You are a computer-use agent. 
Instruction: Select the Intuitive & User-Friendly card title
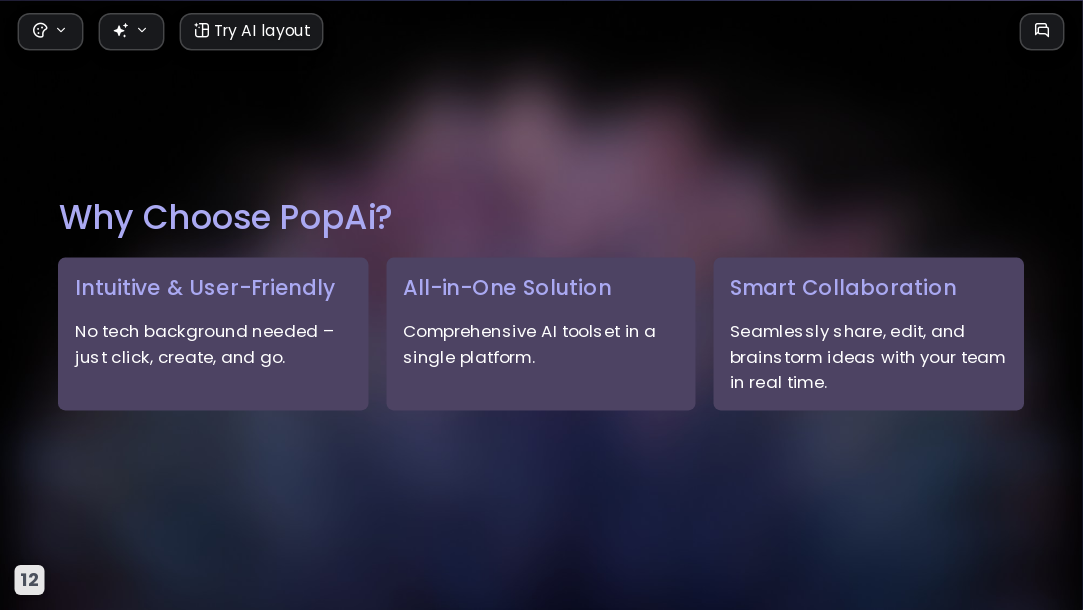point(205,288)
